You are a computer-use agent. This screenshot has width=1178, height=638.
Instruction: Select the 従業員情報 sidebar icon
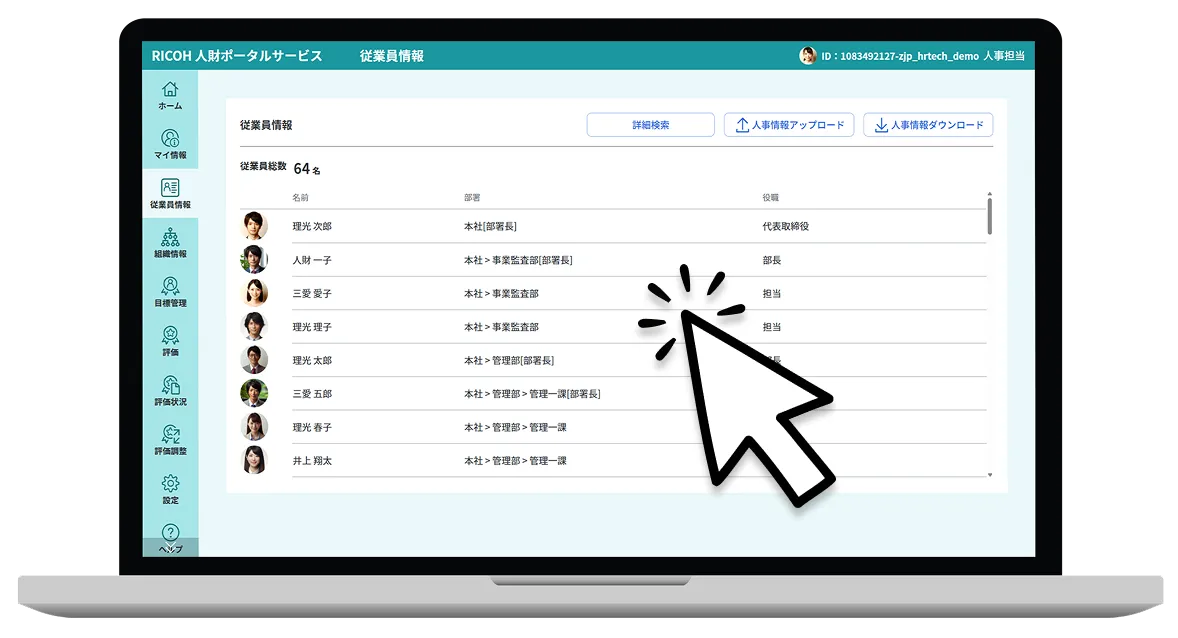(x=170, y=193)
